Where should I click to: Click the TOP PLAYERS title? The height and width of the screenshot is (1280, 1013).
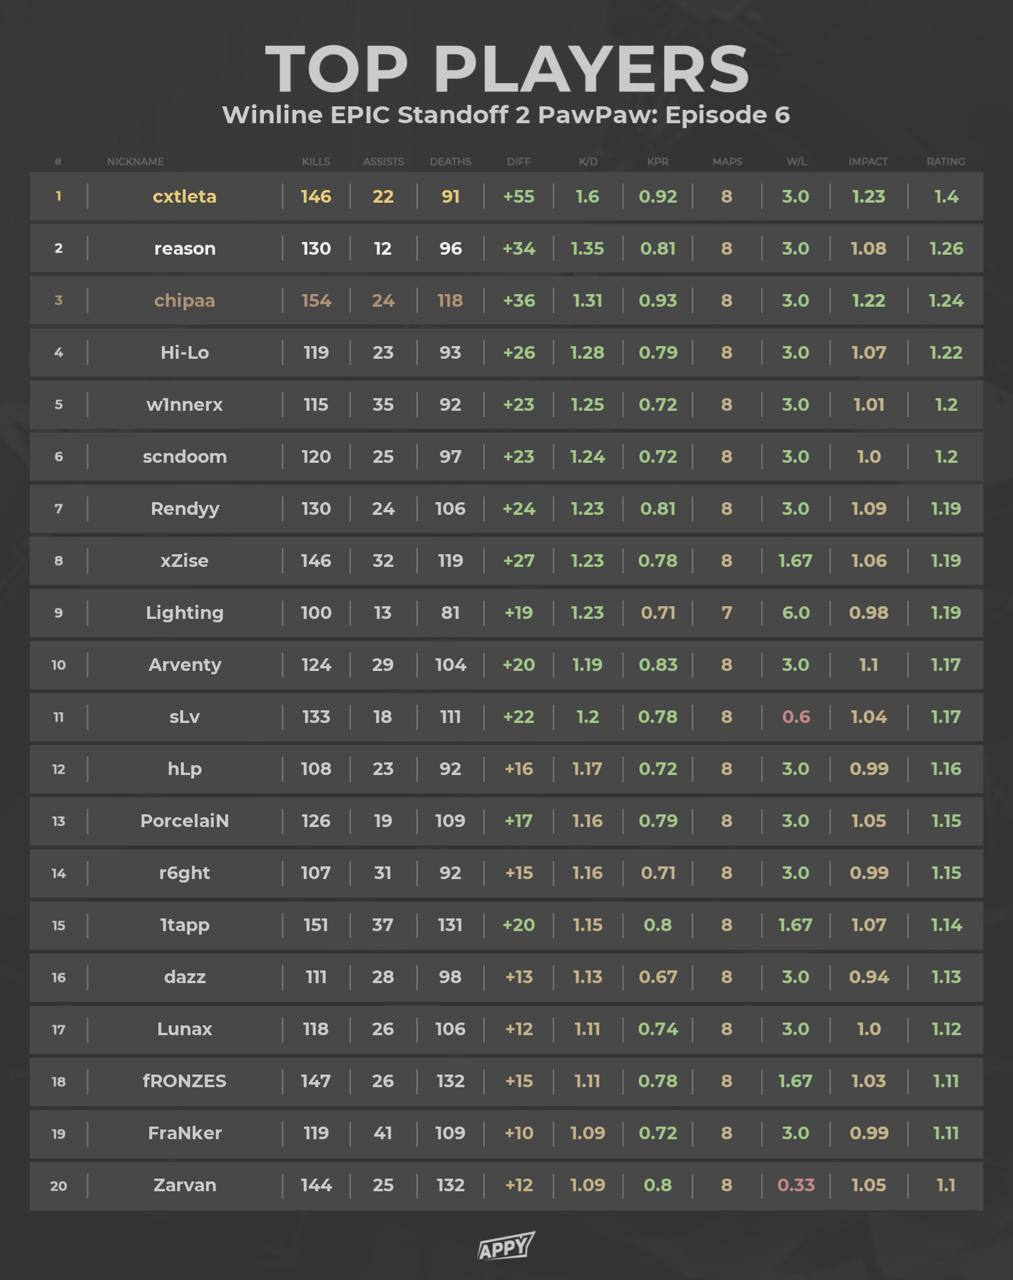click(x=506, y=69)
